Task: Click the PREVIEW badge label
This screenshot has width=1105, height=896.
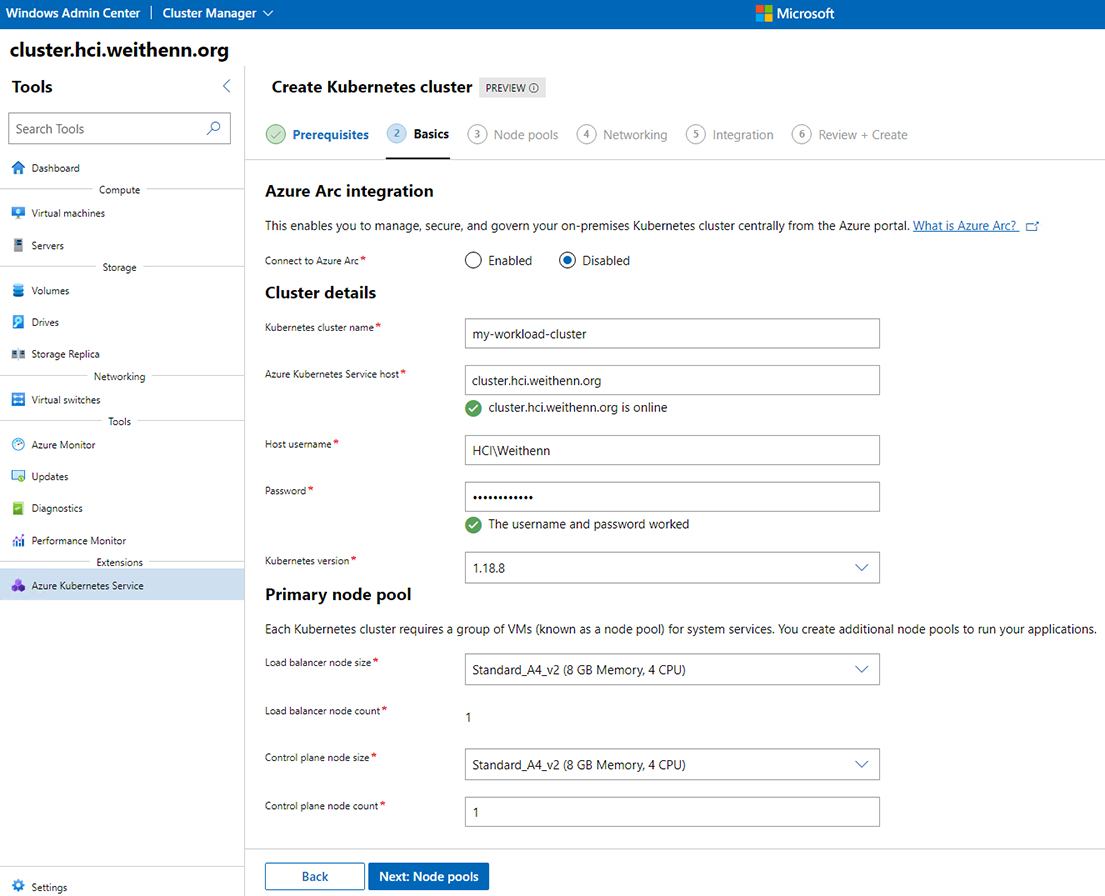Action: [512, 88]
